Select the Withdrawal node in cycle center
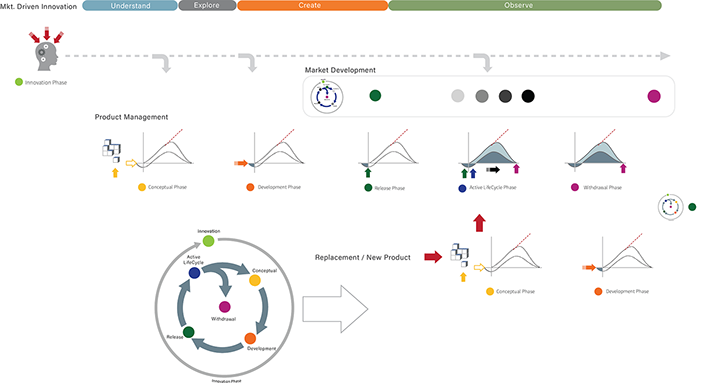The height and width of the screenshot is (383, 722). click(224, 307)
